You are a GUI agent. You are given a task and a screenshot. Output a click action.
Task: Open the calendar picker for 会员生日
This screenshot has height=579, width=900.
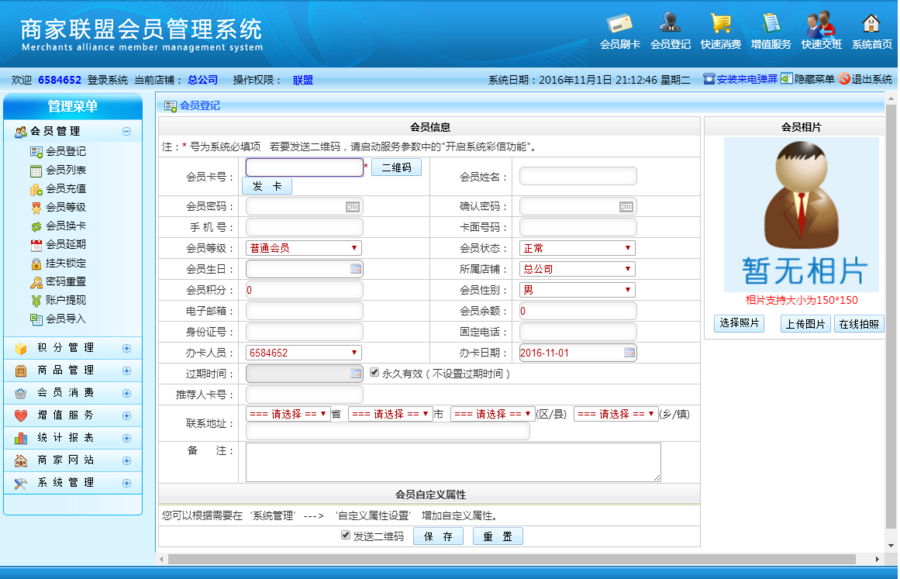355,268
